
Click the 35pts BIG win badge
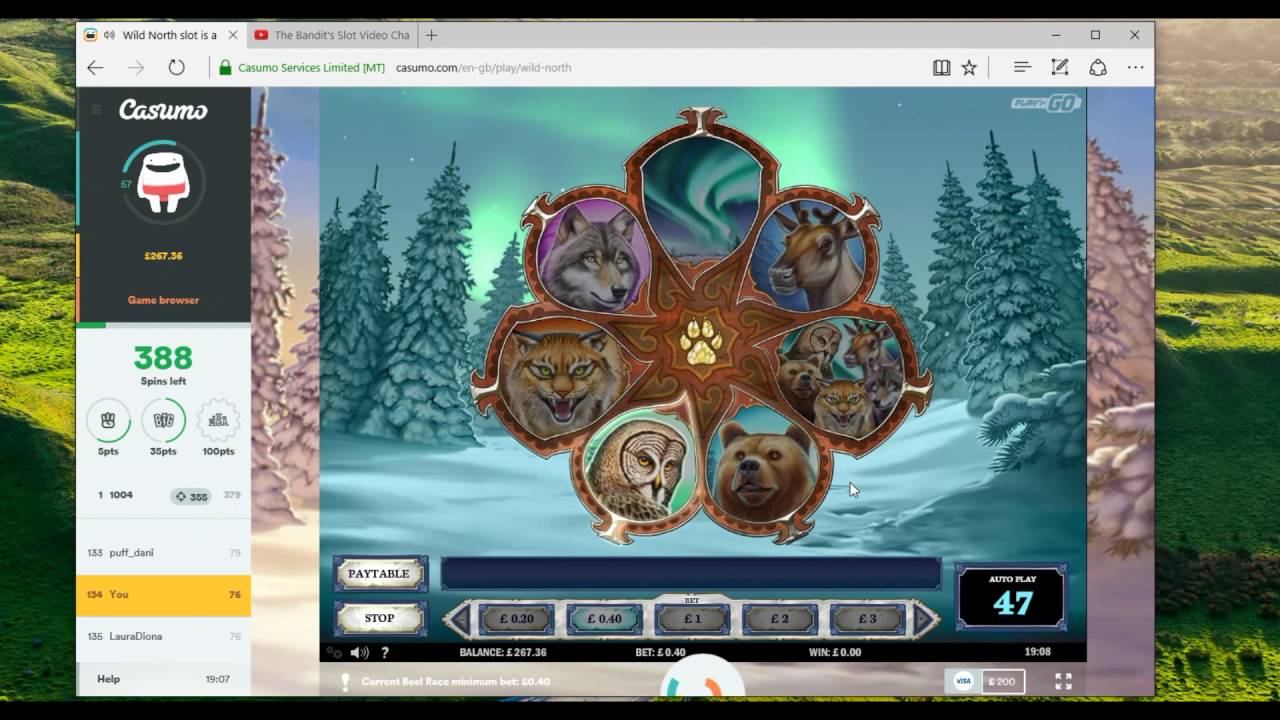point(163,421)
